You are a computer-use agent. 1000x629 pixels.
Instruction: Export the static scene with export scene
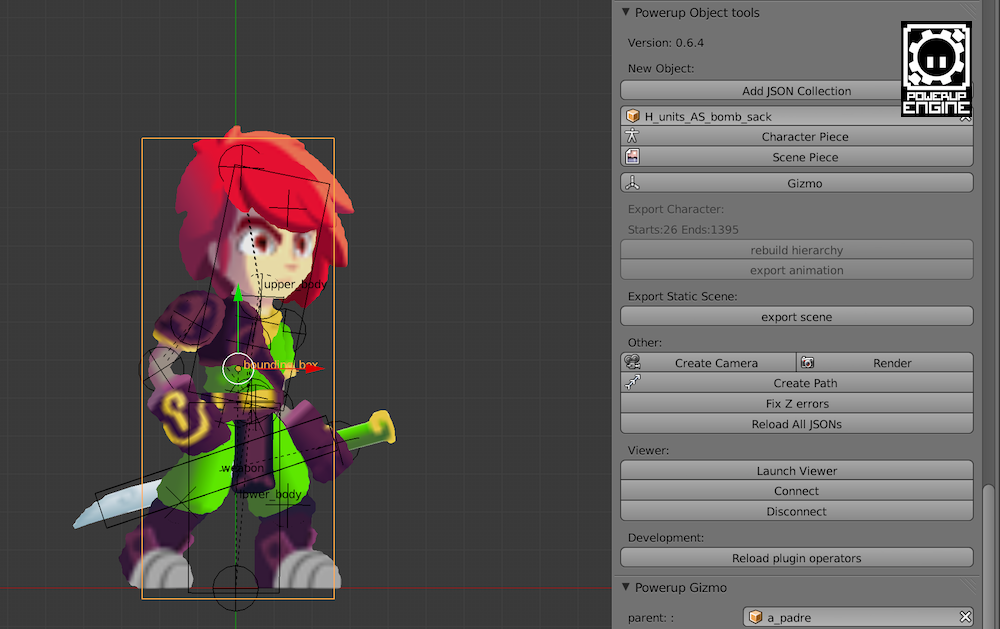pyautogui.click(x=797, y=316)
